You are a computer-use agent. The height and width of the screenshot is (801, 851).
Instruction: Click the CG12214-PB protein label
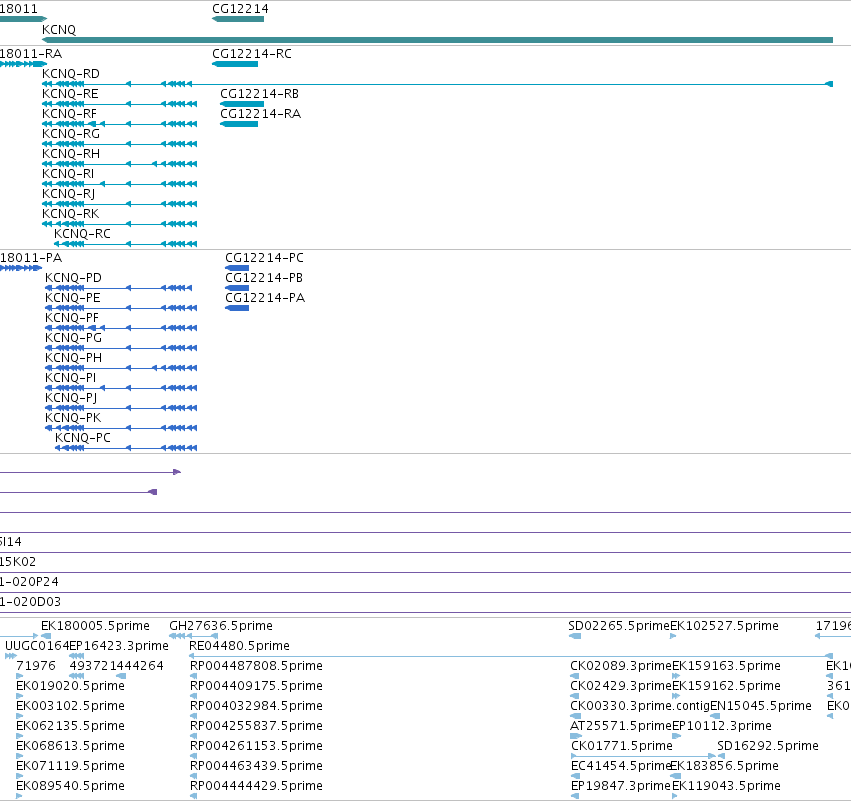point(264,278)
